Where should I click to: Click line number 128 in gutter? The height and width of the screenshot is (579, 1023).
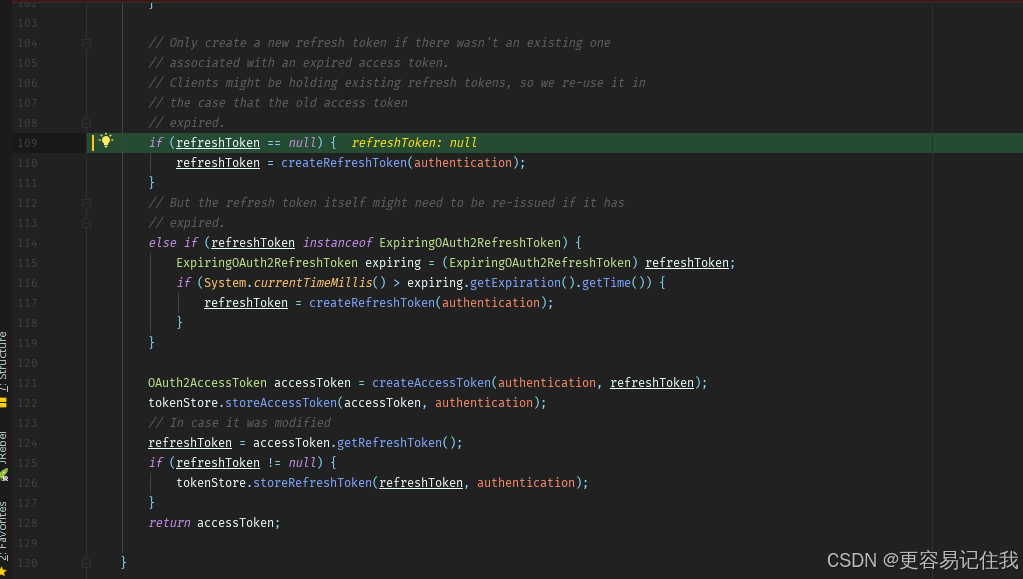27,523
